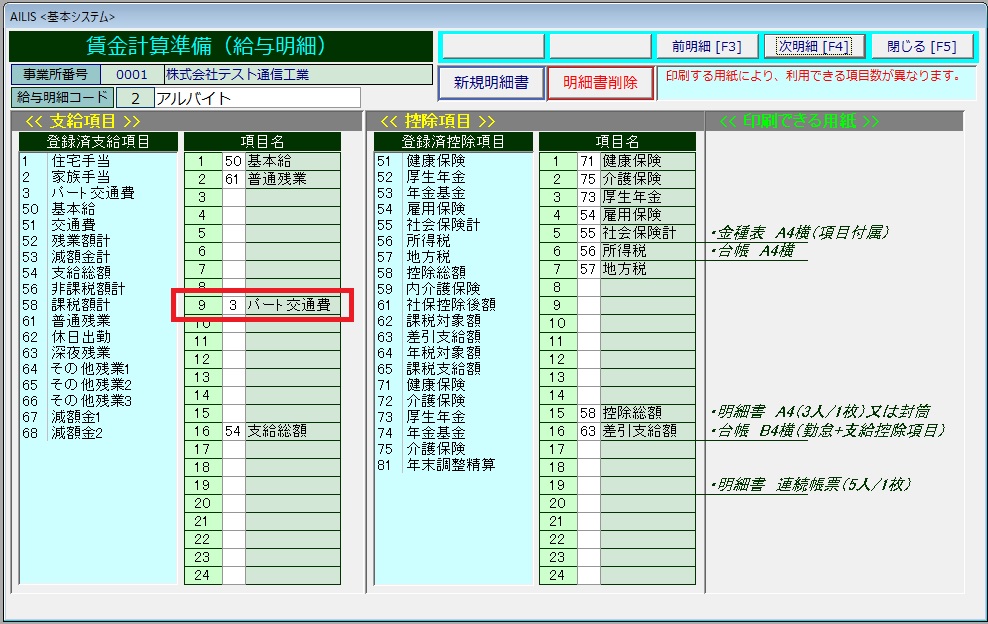Choose 所得税 from registered deduction items list

coord(428,241)
